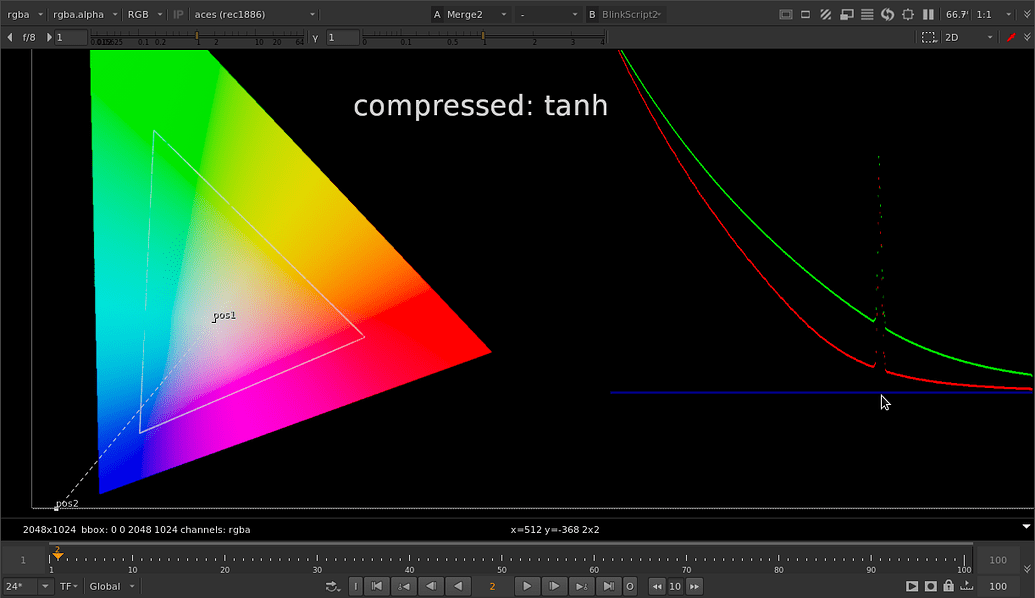The image size is (1035, 598).
Task: Pause viewer updates
Action: pos(929,14)
